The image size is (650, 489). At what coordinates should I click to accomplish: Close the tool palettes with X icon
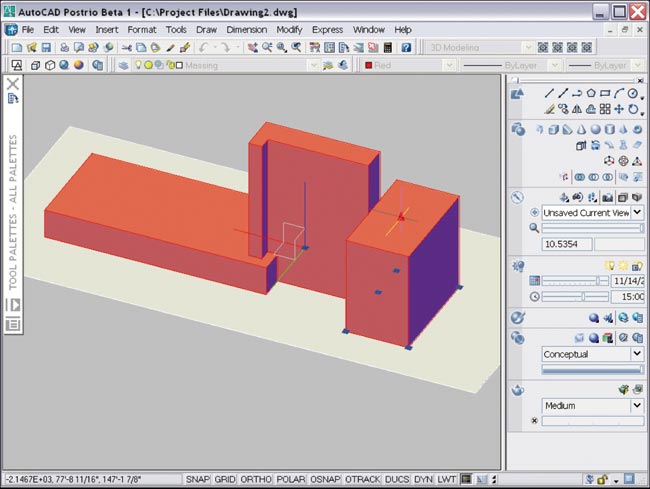[13, 85]
